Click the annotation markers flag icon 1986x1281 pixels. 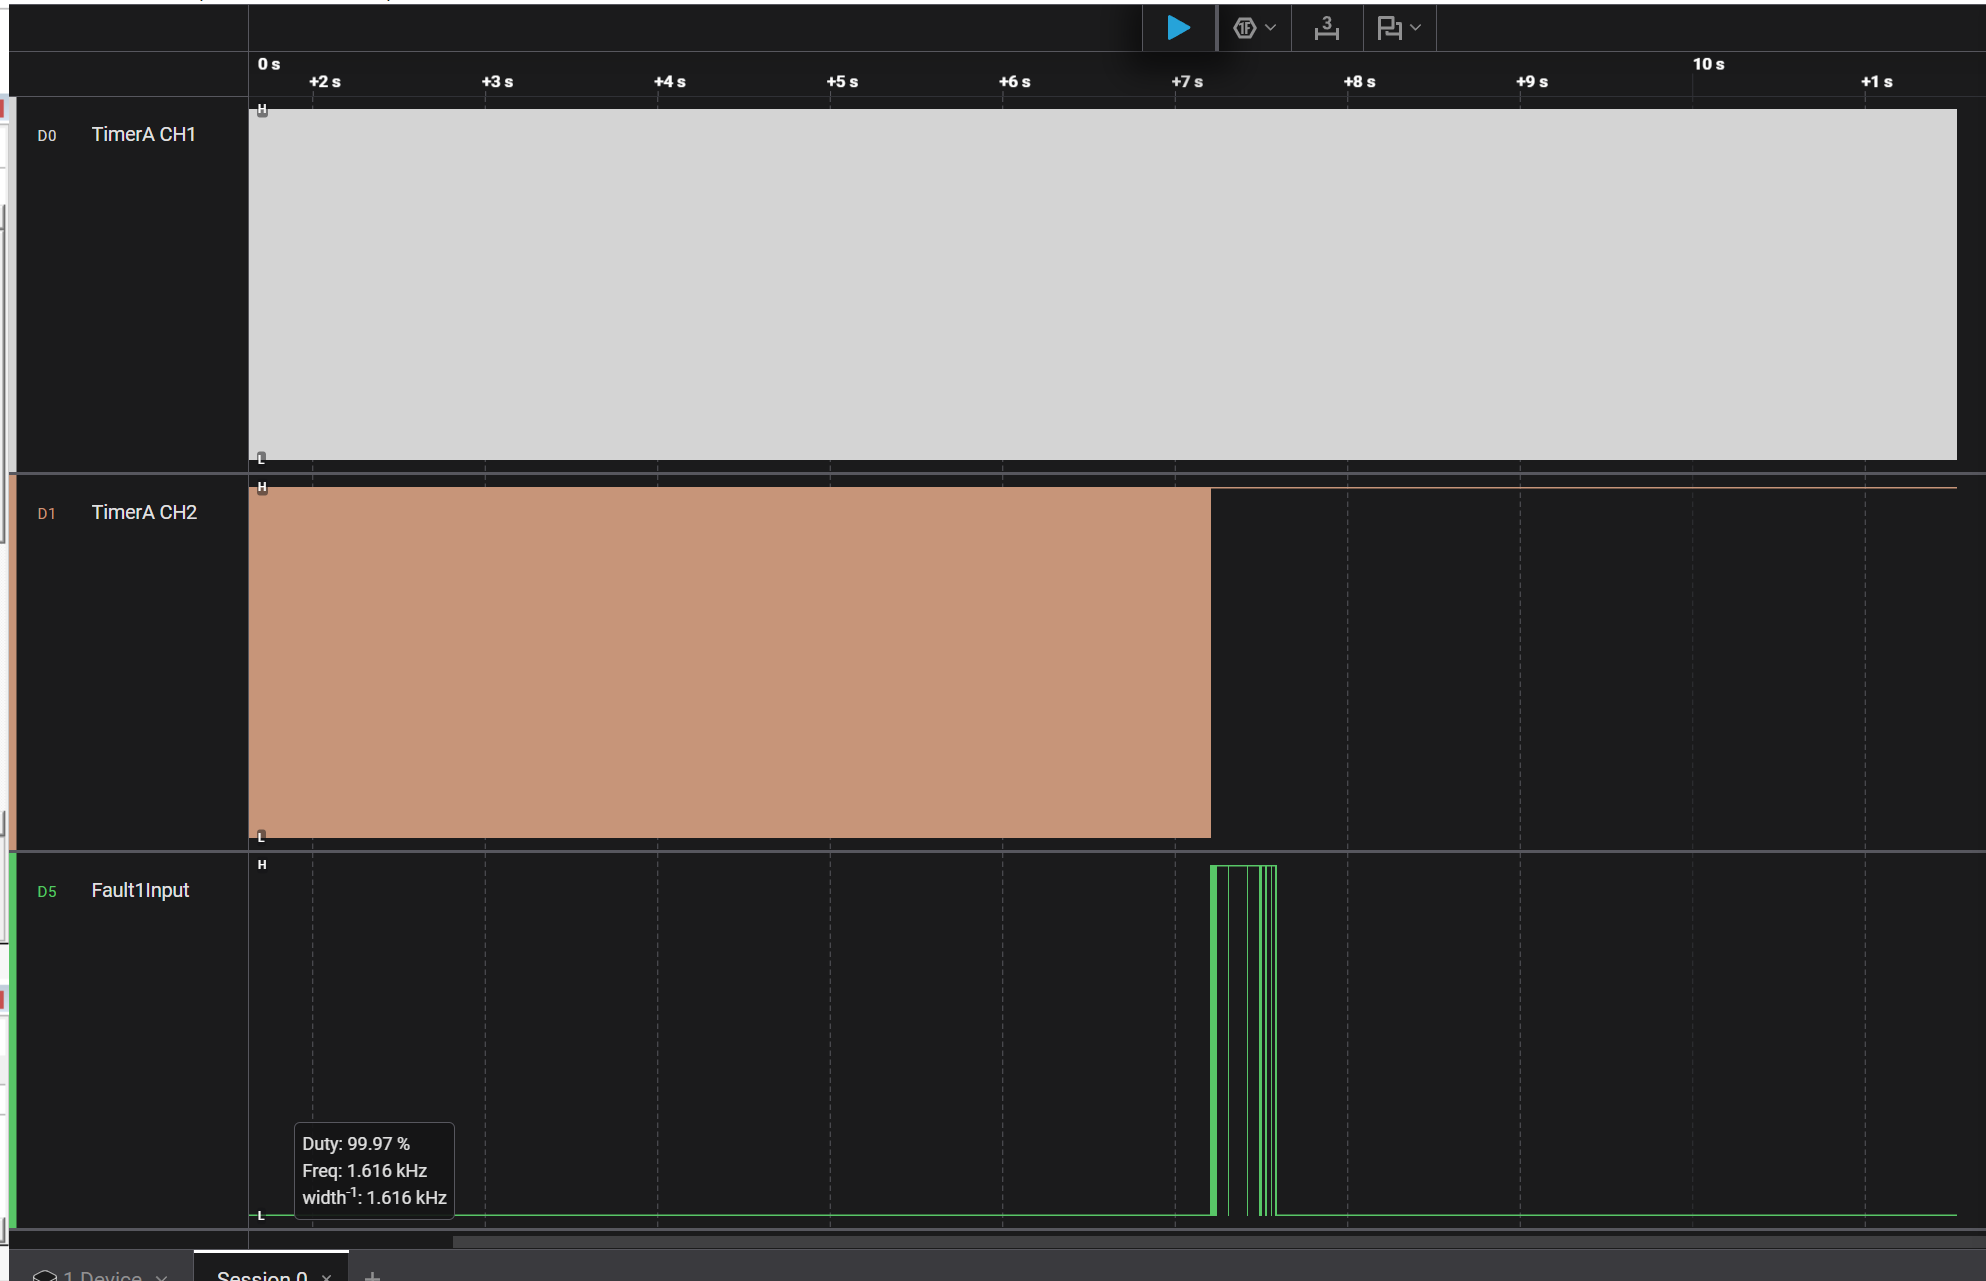[1389, 28]
